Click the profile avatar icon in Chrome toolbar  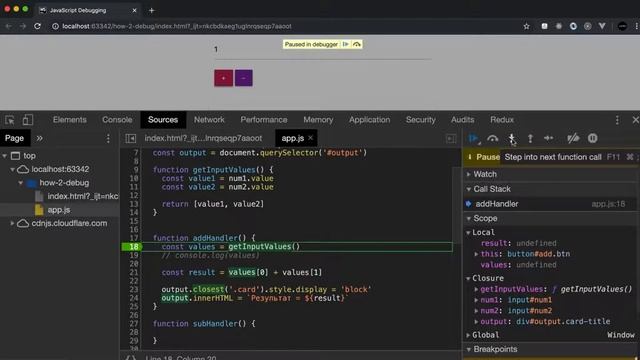(x=622, y=26)
